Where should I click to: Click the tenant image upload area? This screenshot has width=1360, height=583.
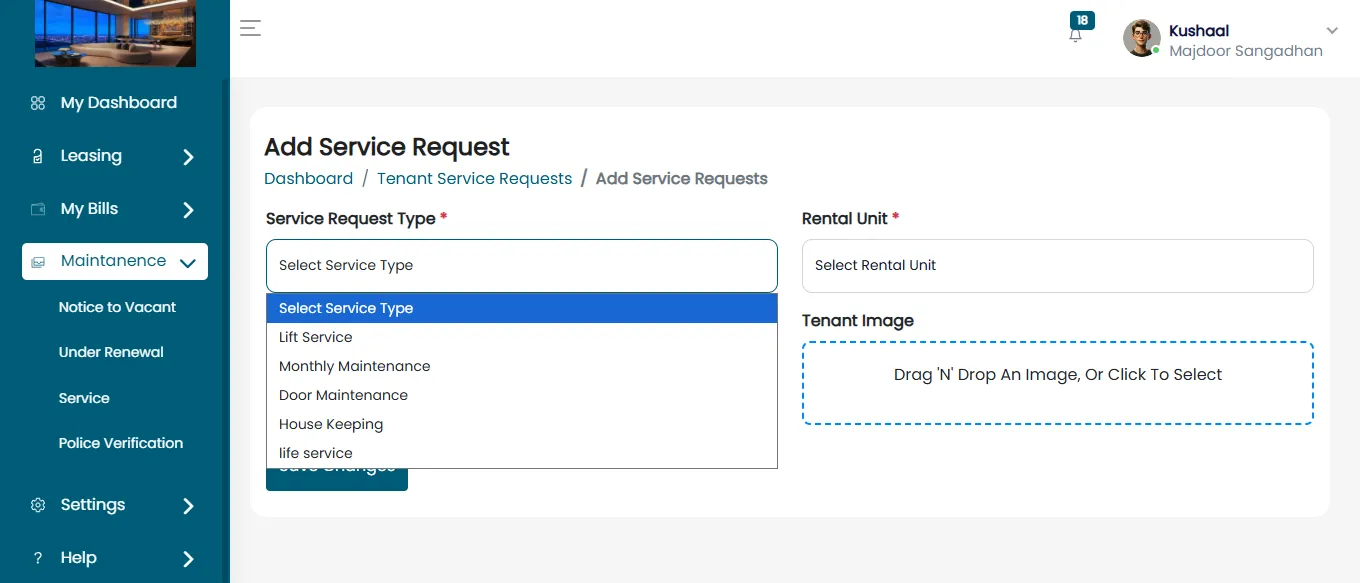(x=1058, y=383)
